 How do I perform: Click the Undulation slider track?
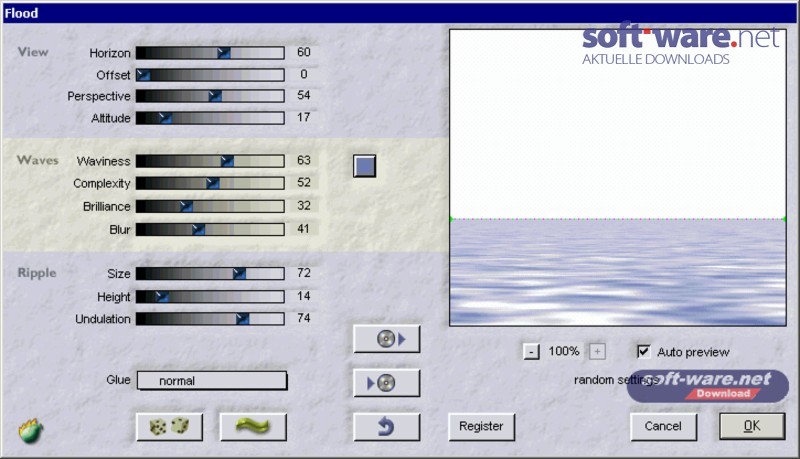coord(210,319)
